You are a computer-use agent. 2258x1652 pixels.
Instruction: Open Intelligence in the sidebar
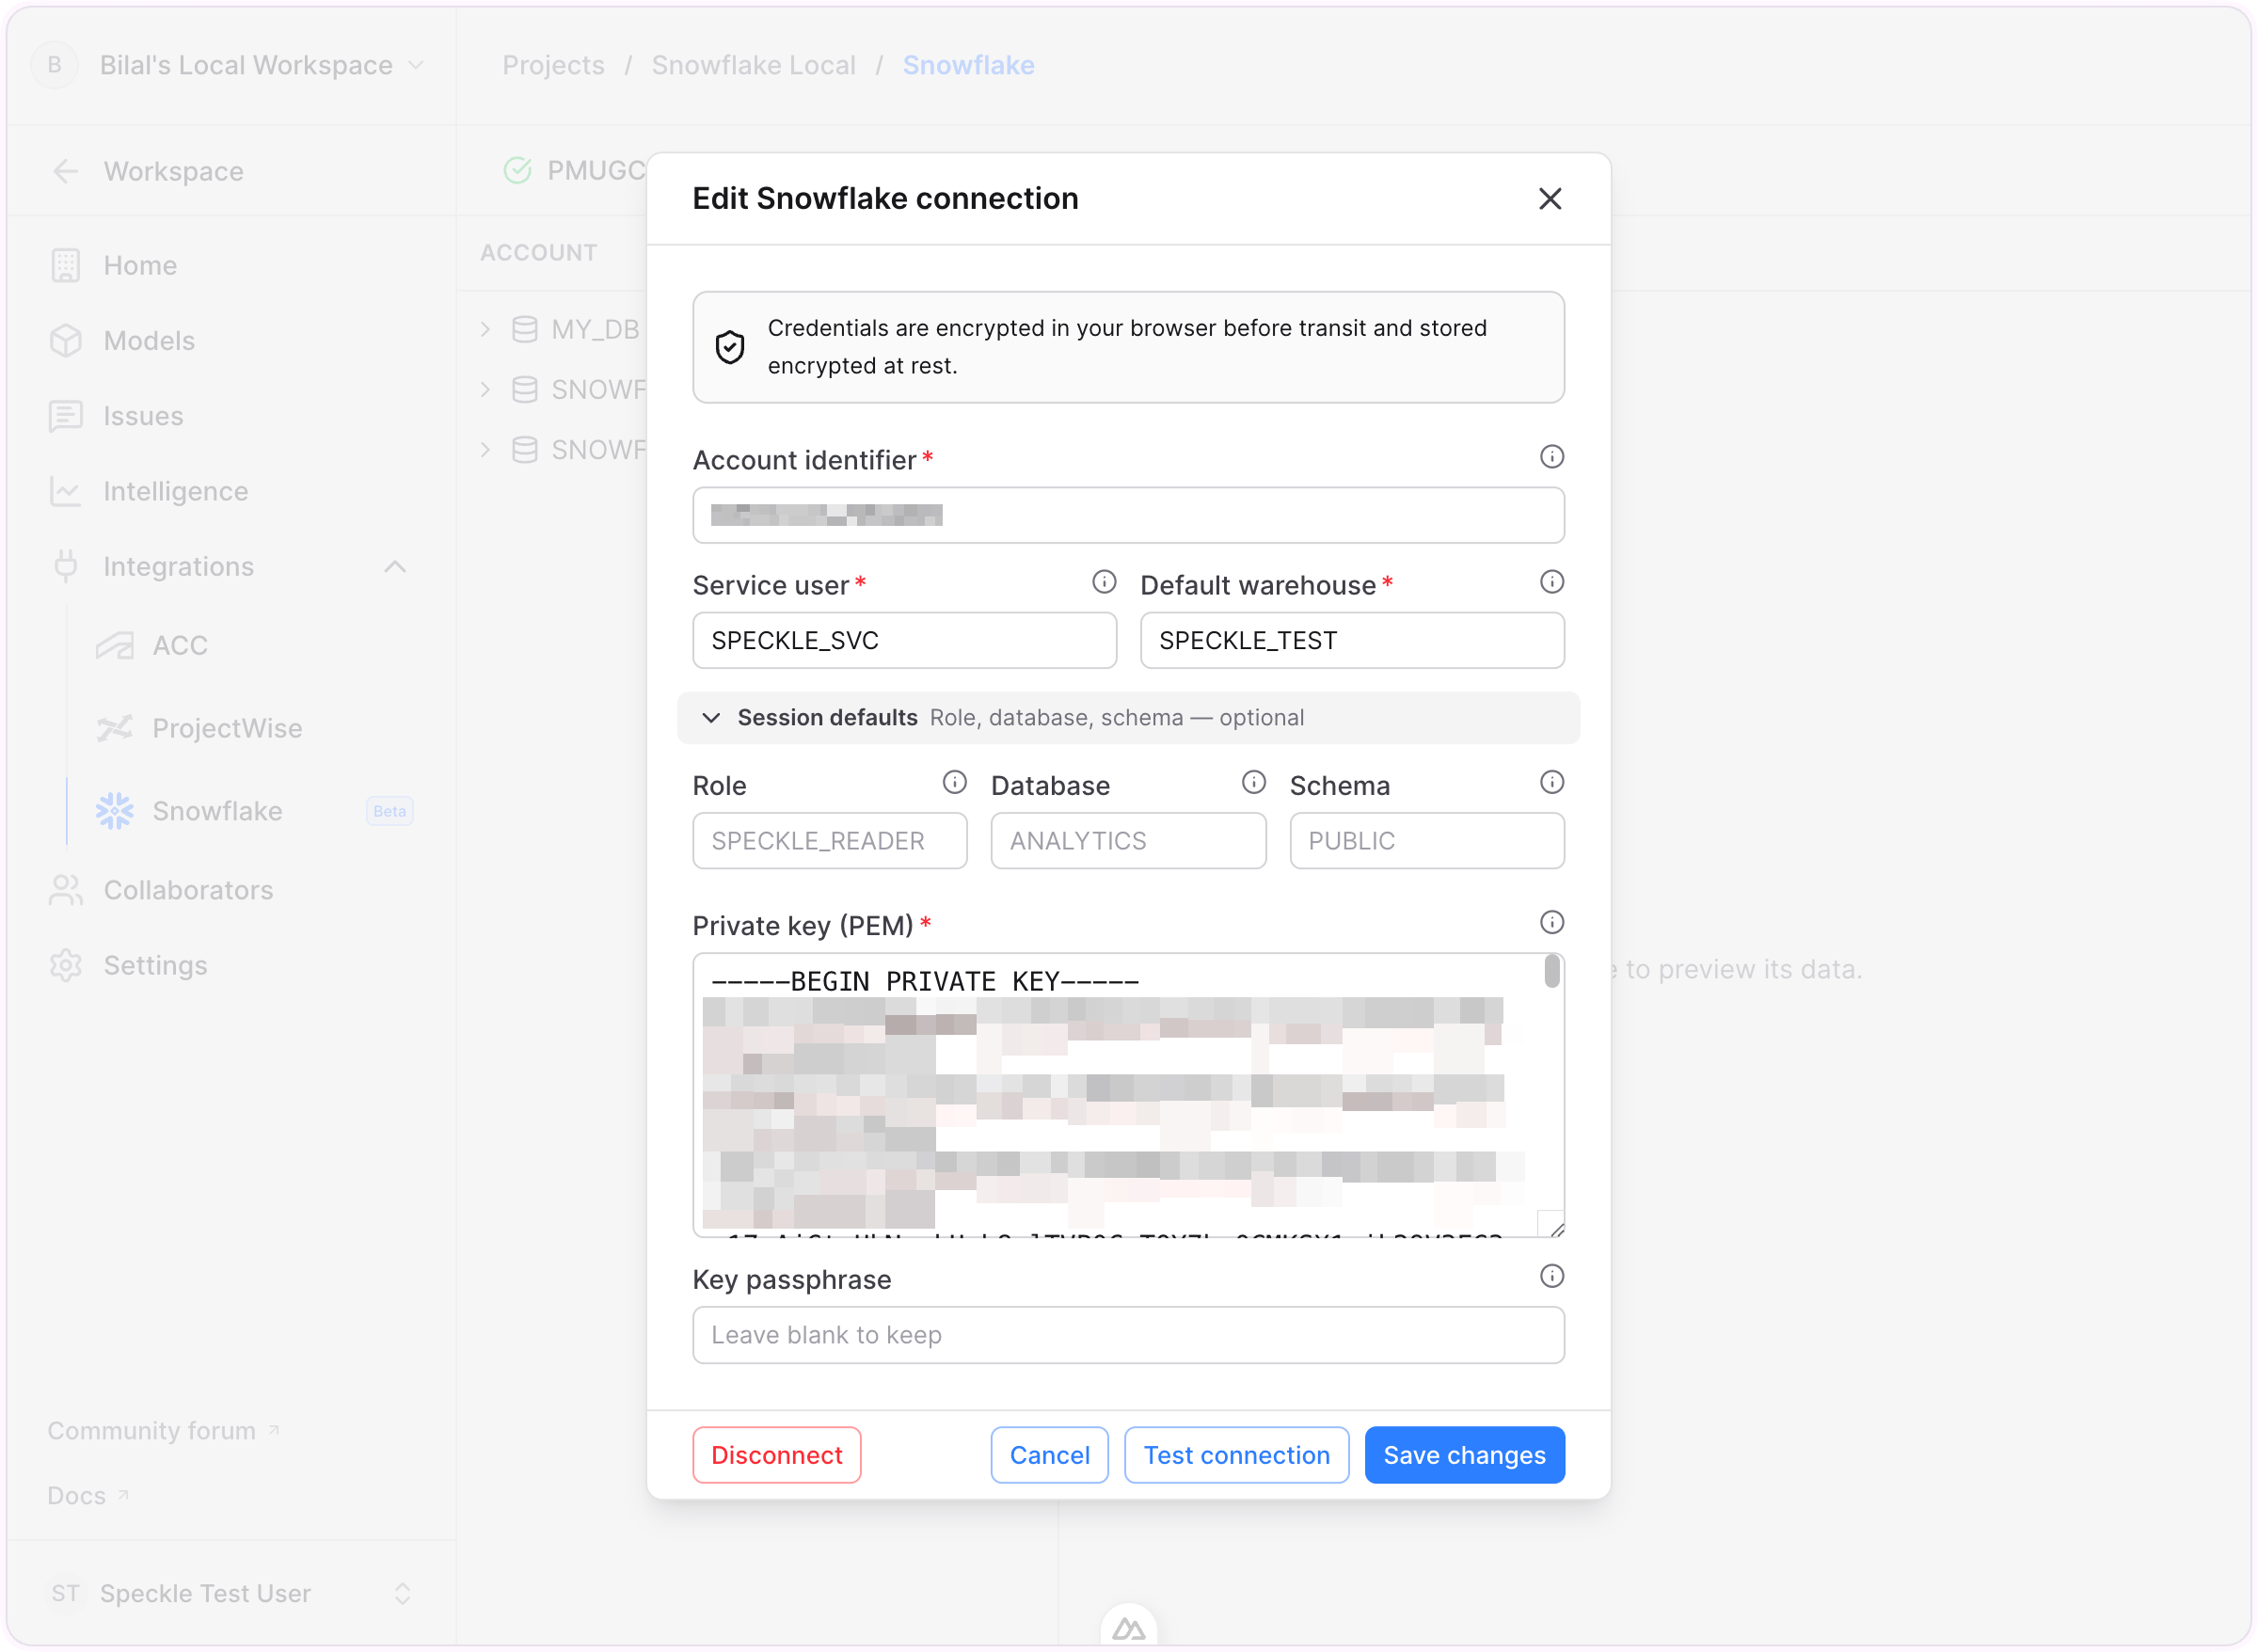coord(176,491)
